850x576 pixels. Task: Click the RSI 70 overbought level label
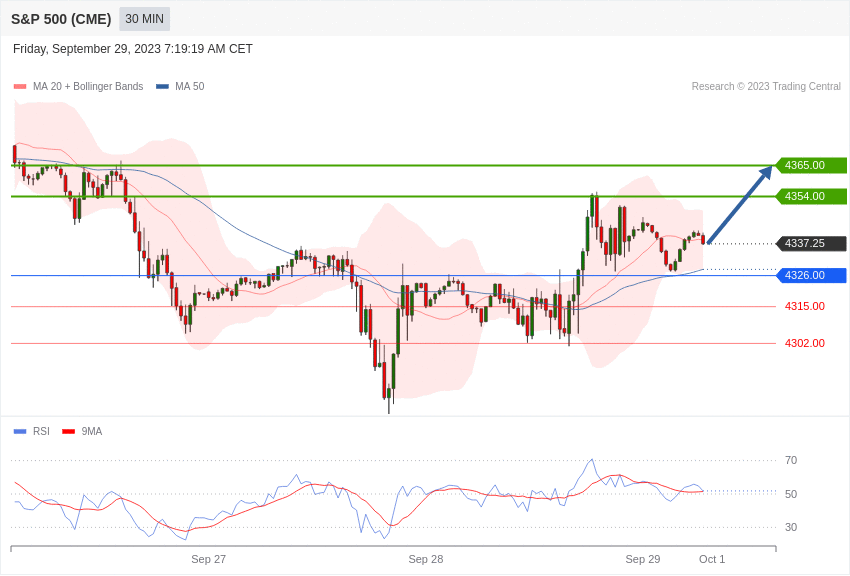point(791,460)
